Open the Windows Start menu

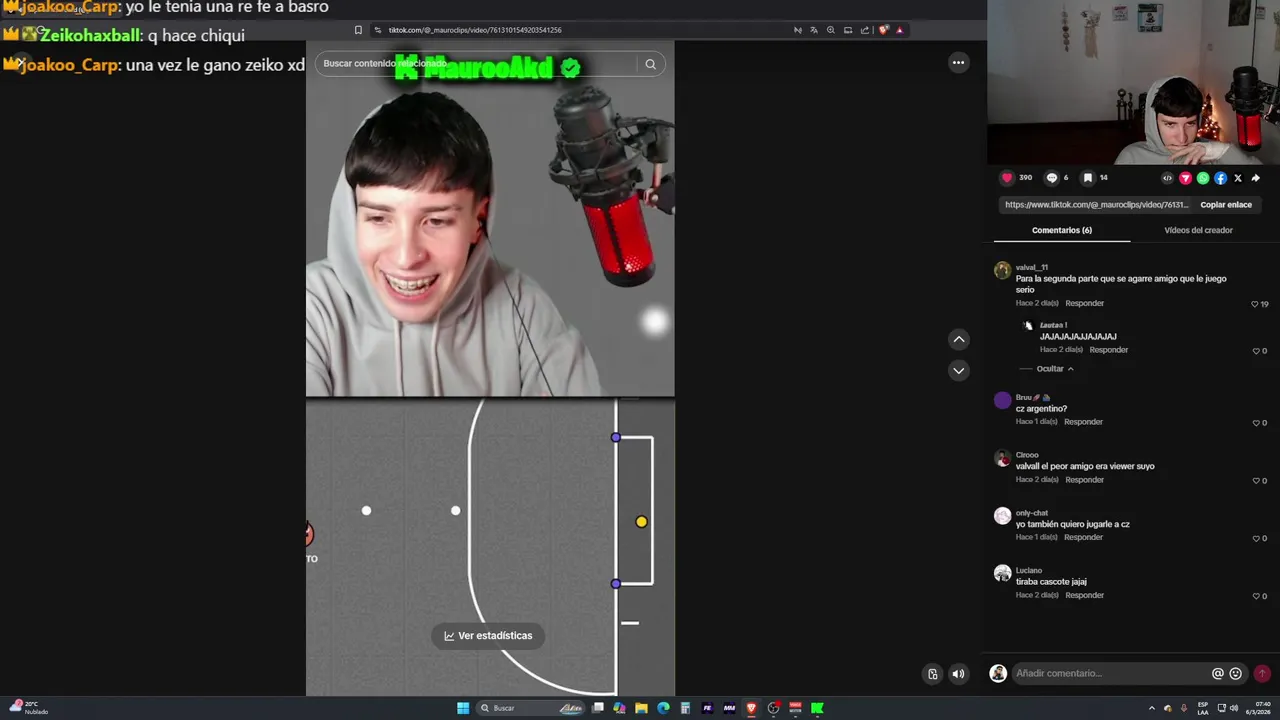(x=463, y=708)
